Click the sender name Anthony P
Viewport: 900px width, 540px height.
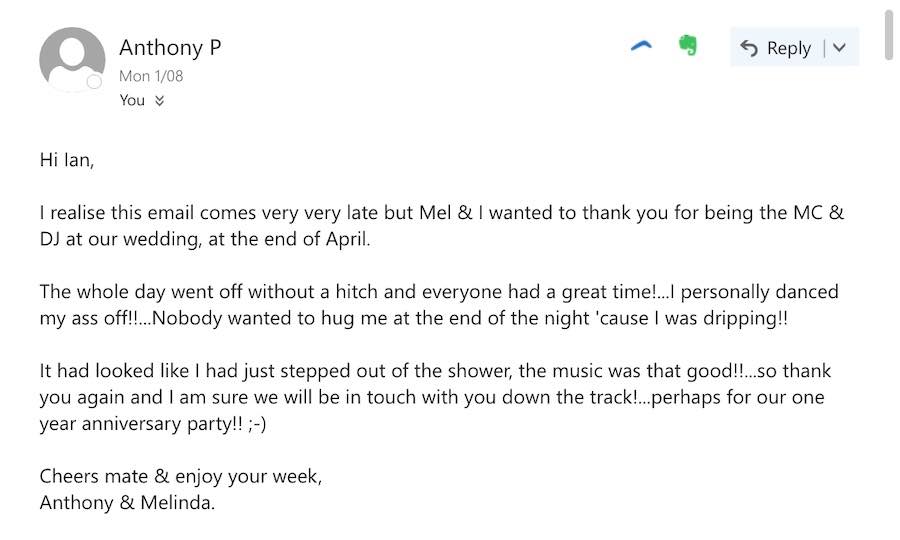170,47
